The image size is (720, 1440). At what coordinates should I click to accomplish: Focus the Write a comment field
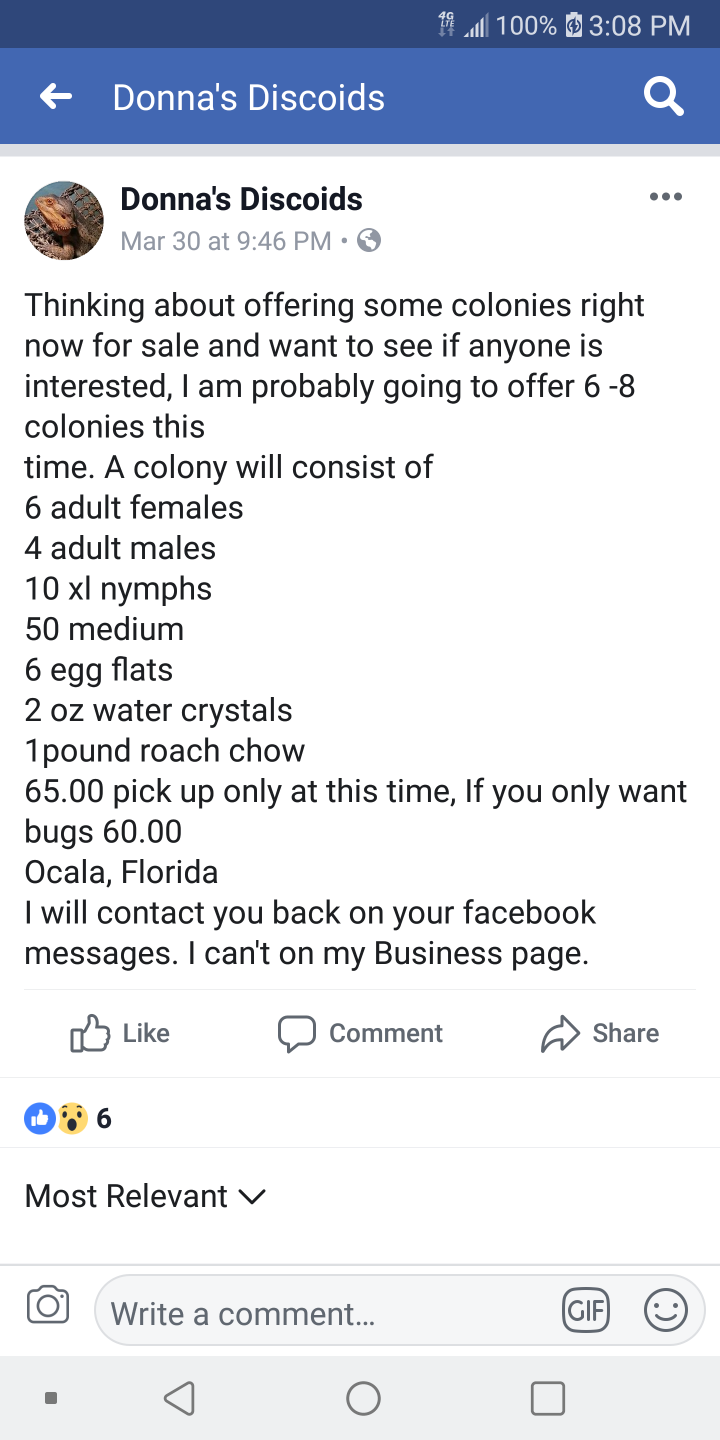coord(320,1312)
